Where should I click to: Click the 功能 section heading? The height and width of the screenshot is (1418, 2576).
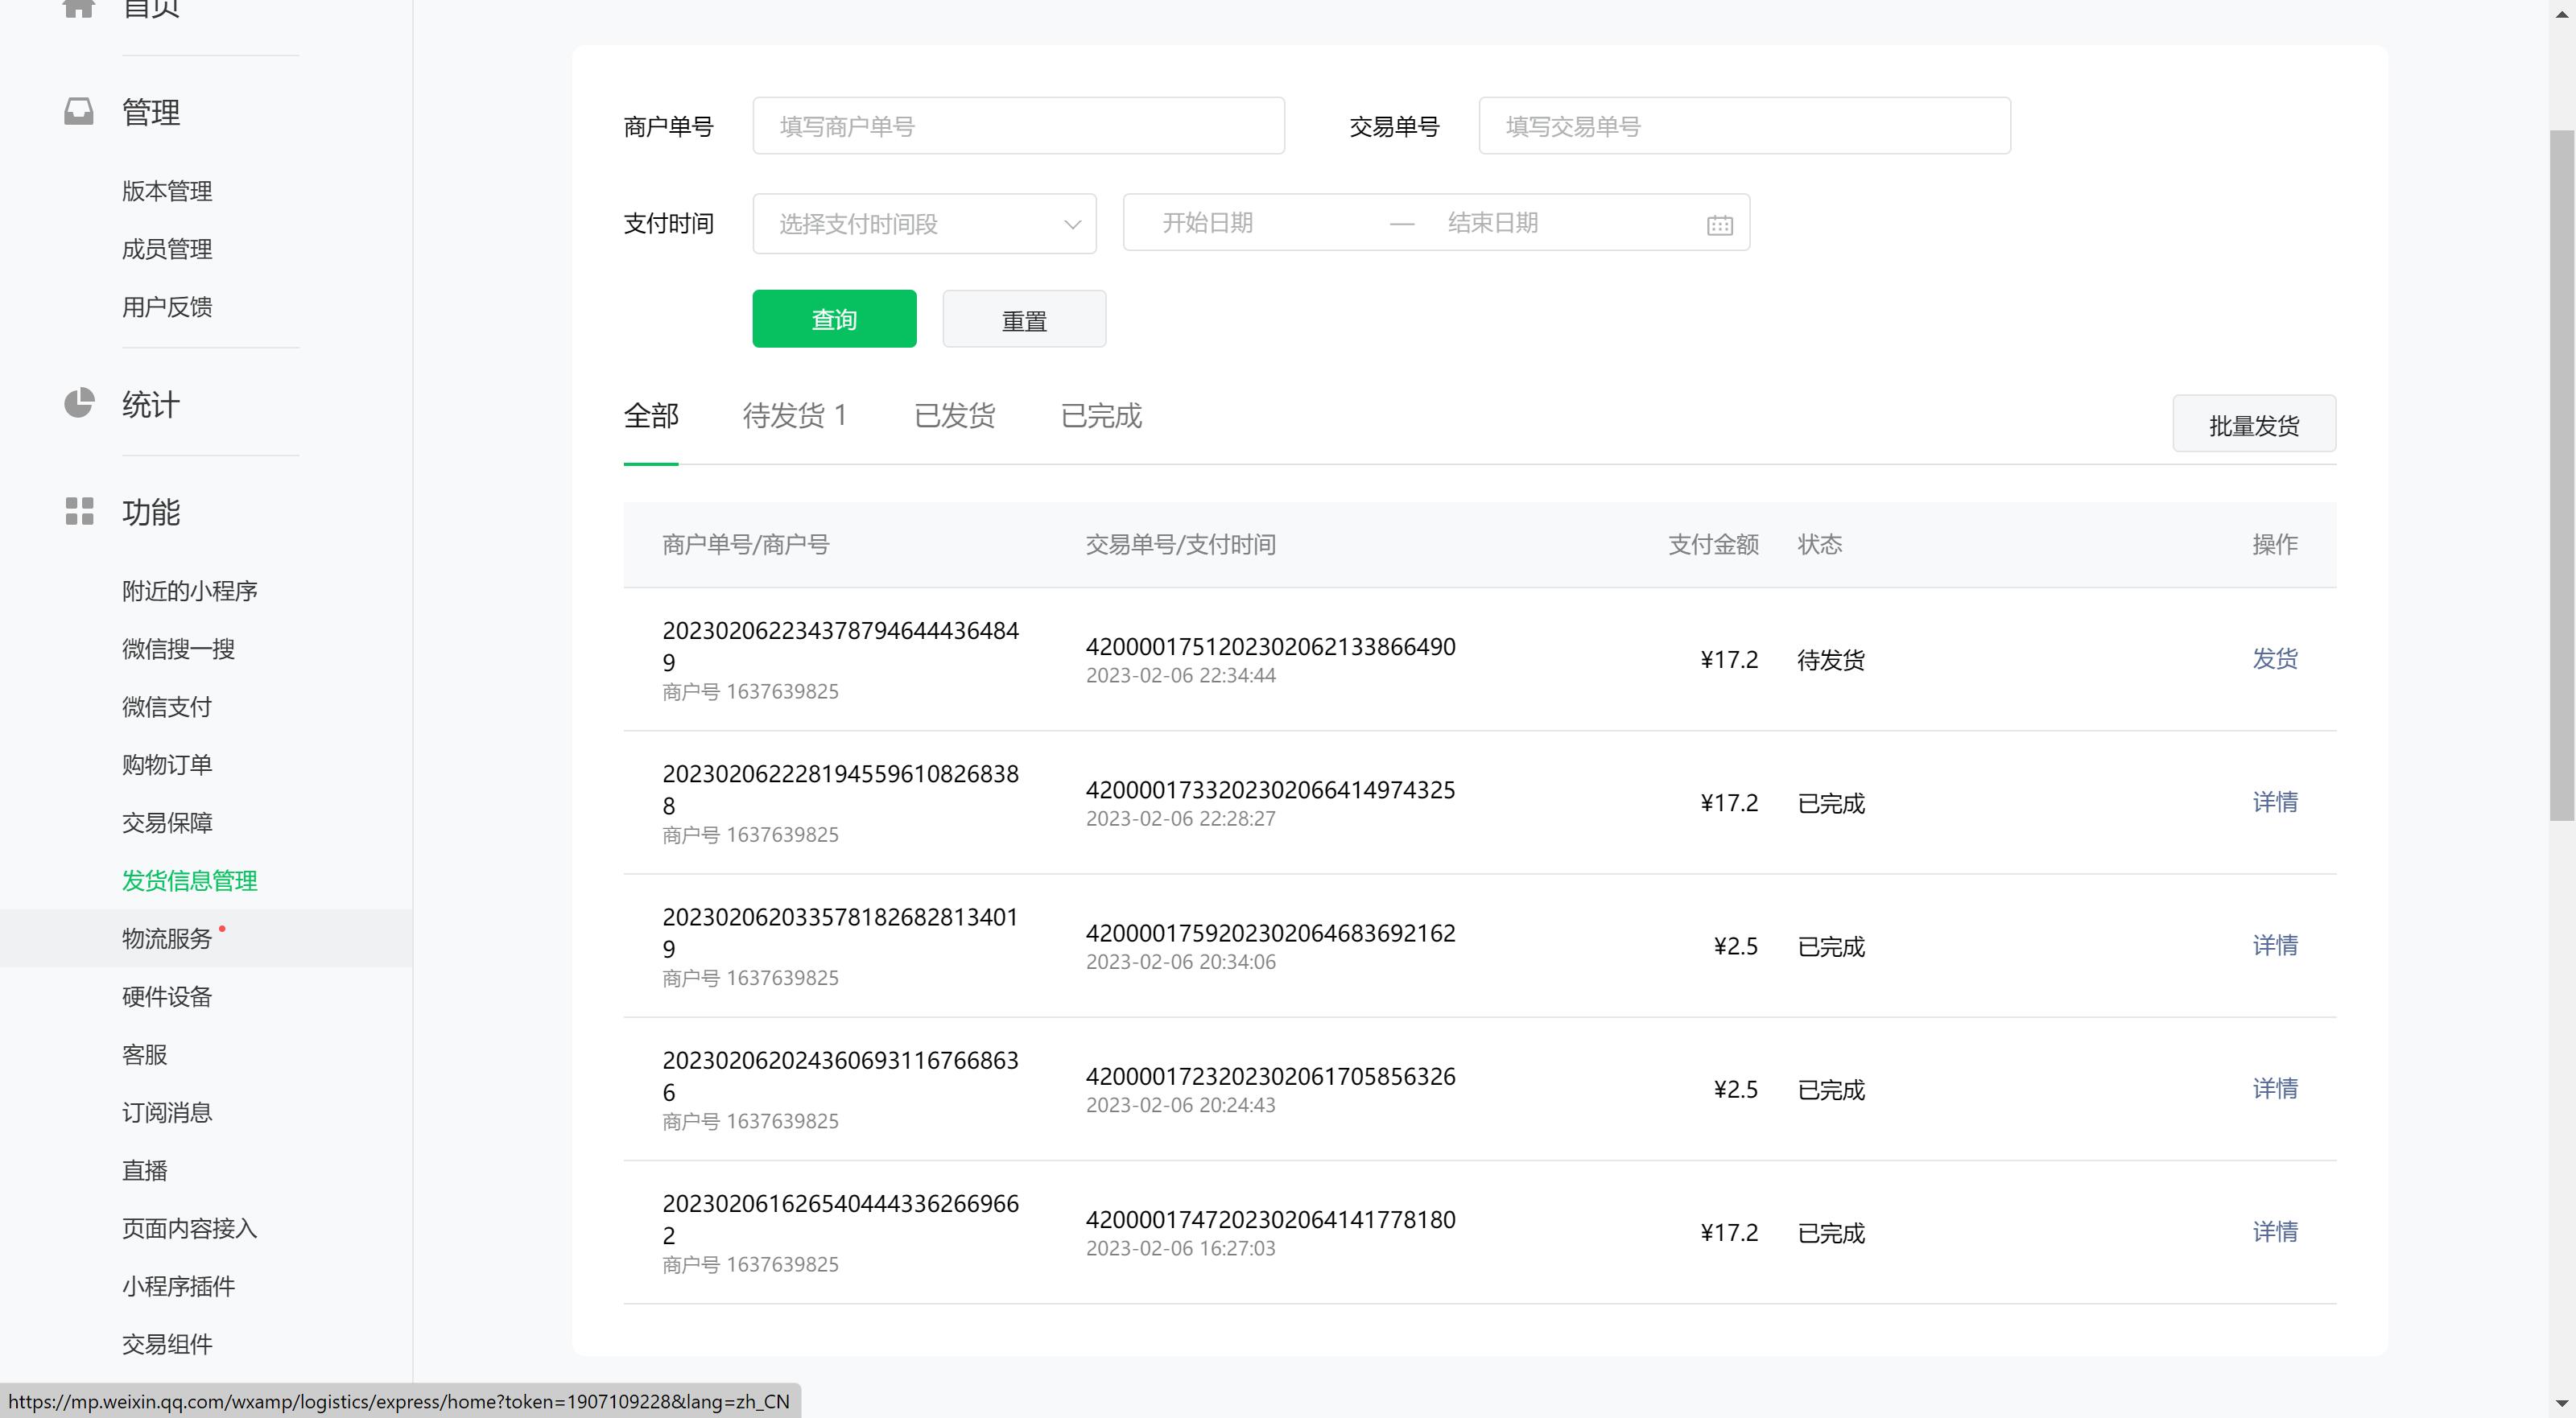[151, 512]
